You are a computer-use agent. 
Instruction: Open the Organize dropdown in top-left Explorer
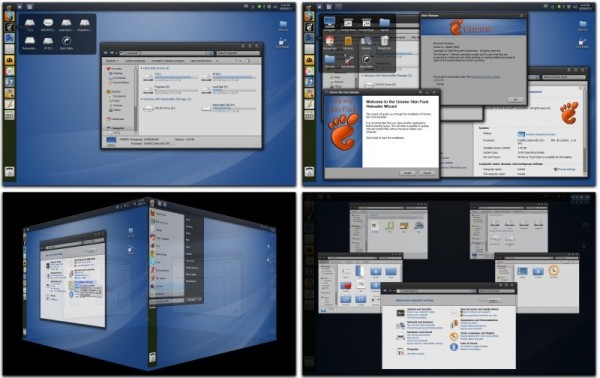click(112, 61)
